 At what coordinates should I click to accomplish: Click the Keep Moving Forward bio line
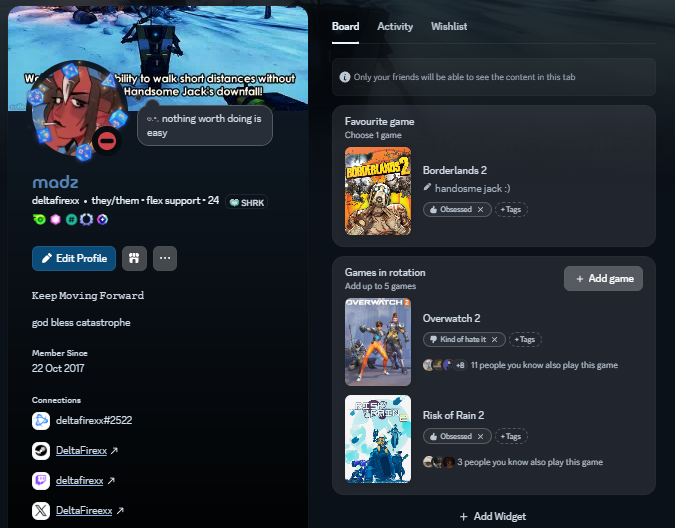(x=88, y=296)
